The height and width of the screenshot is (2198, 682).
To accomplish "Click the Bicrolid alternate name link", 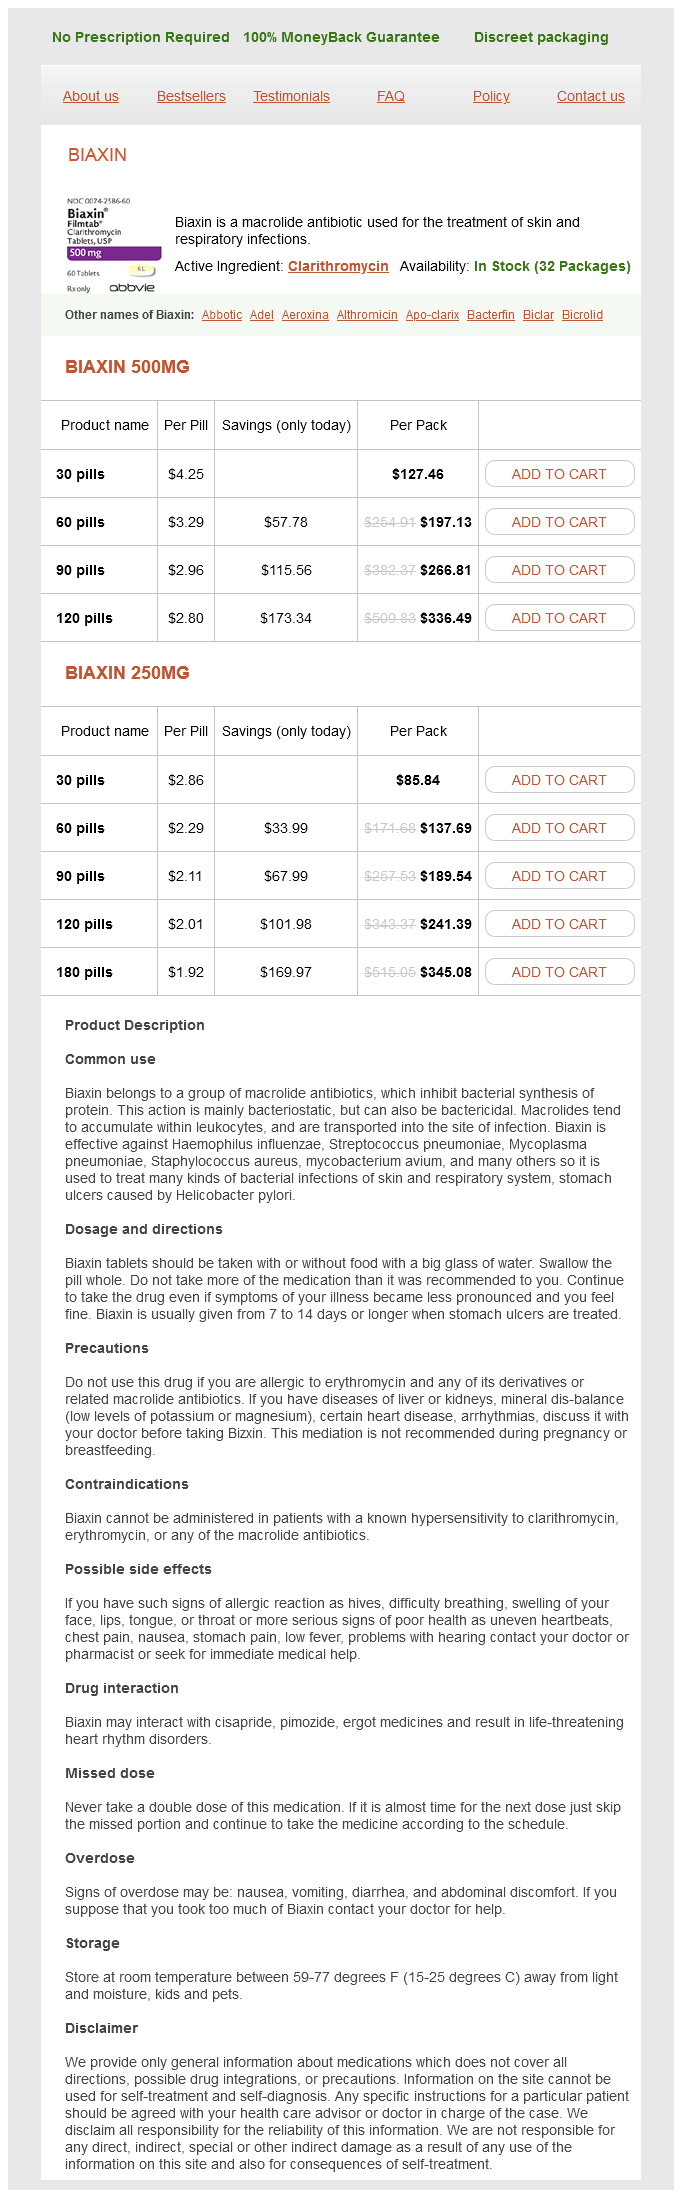I will click(582, 315).
